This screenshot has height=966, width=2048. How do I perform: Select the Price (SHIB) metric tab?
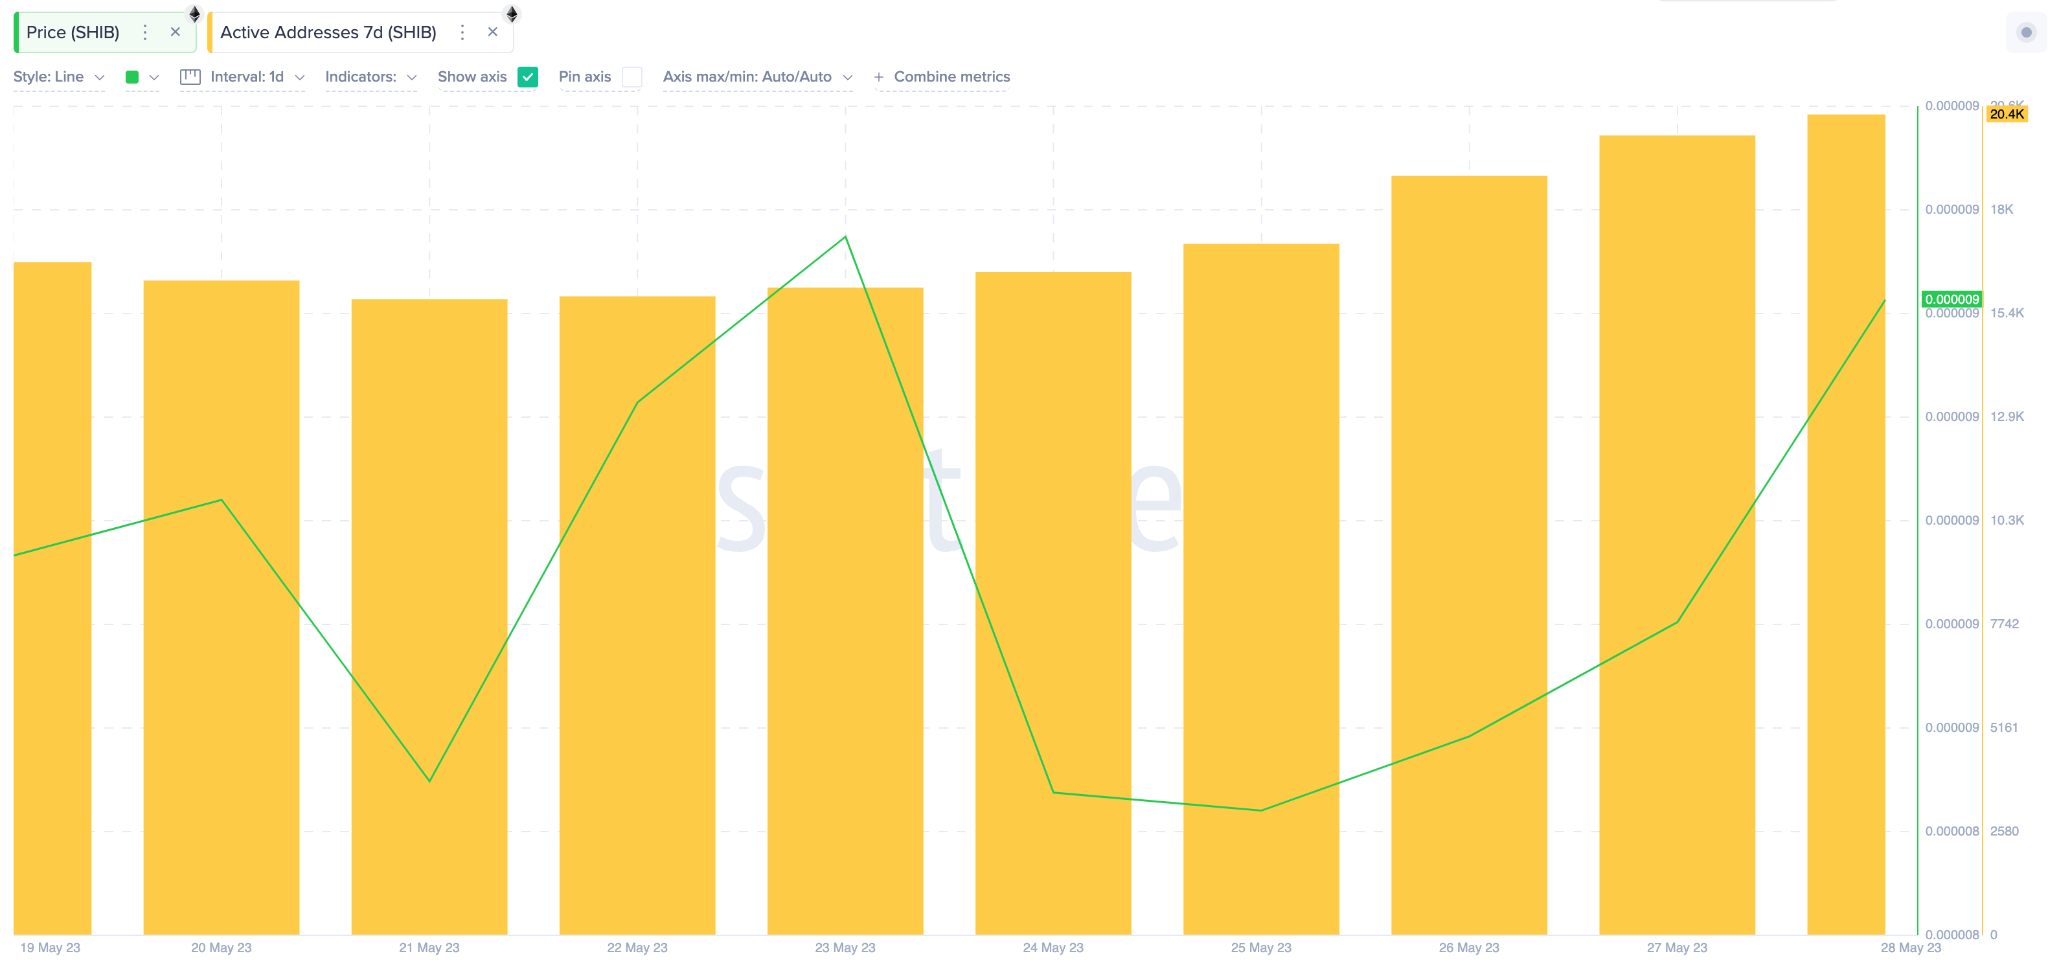pyautogui.click(x=73, y=32)
